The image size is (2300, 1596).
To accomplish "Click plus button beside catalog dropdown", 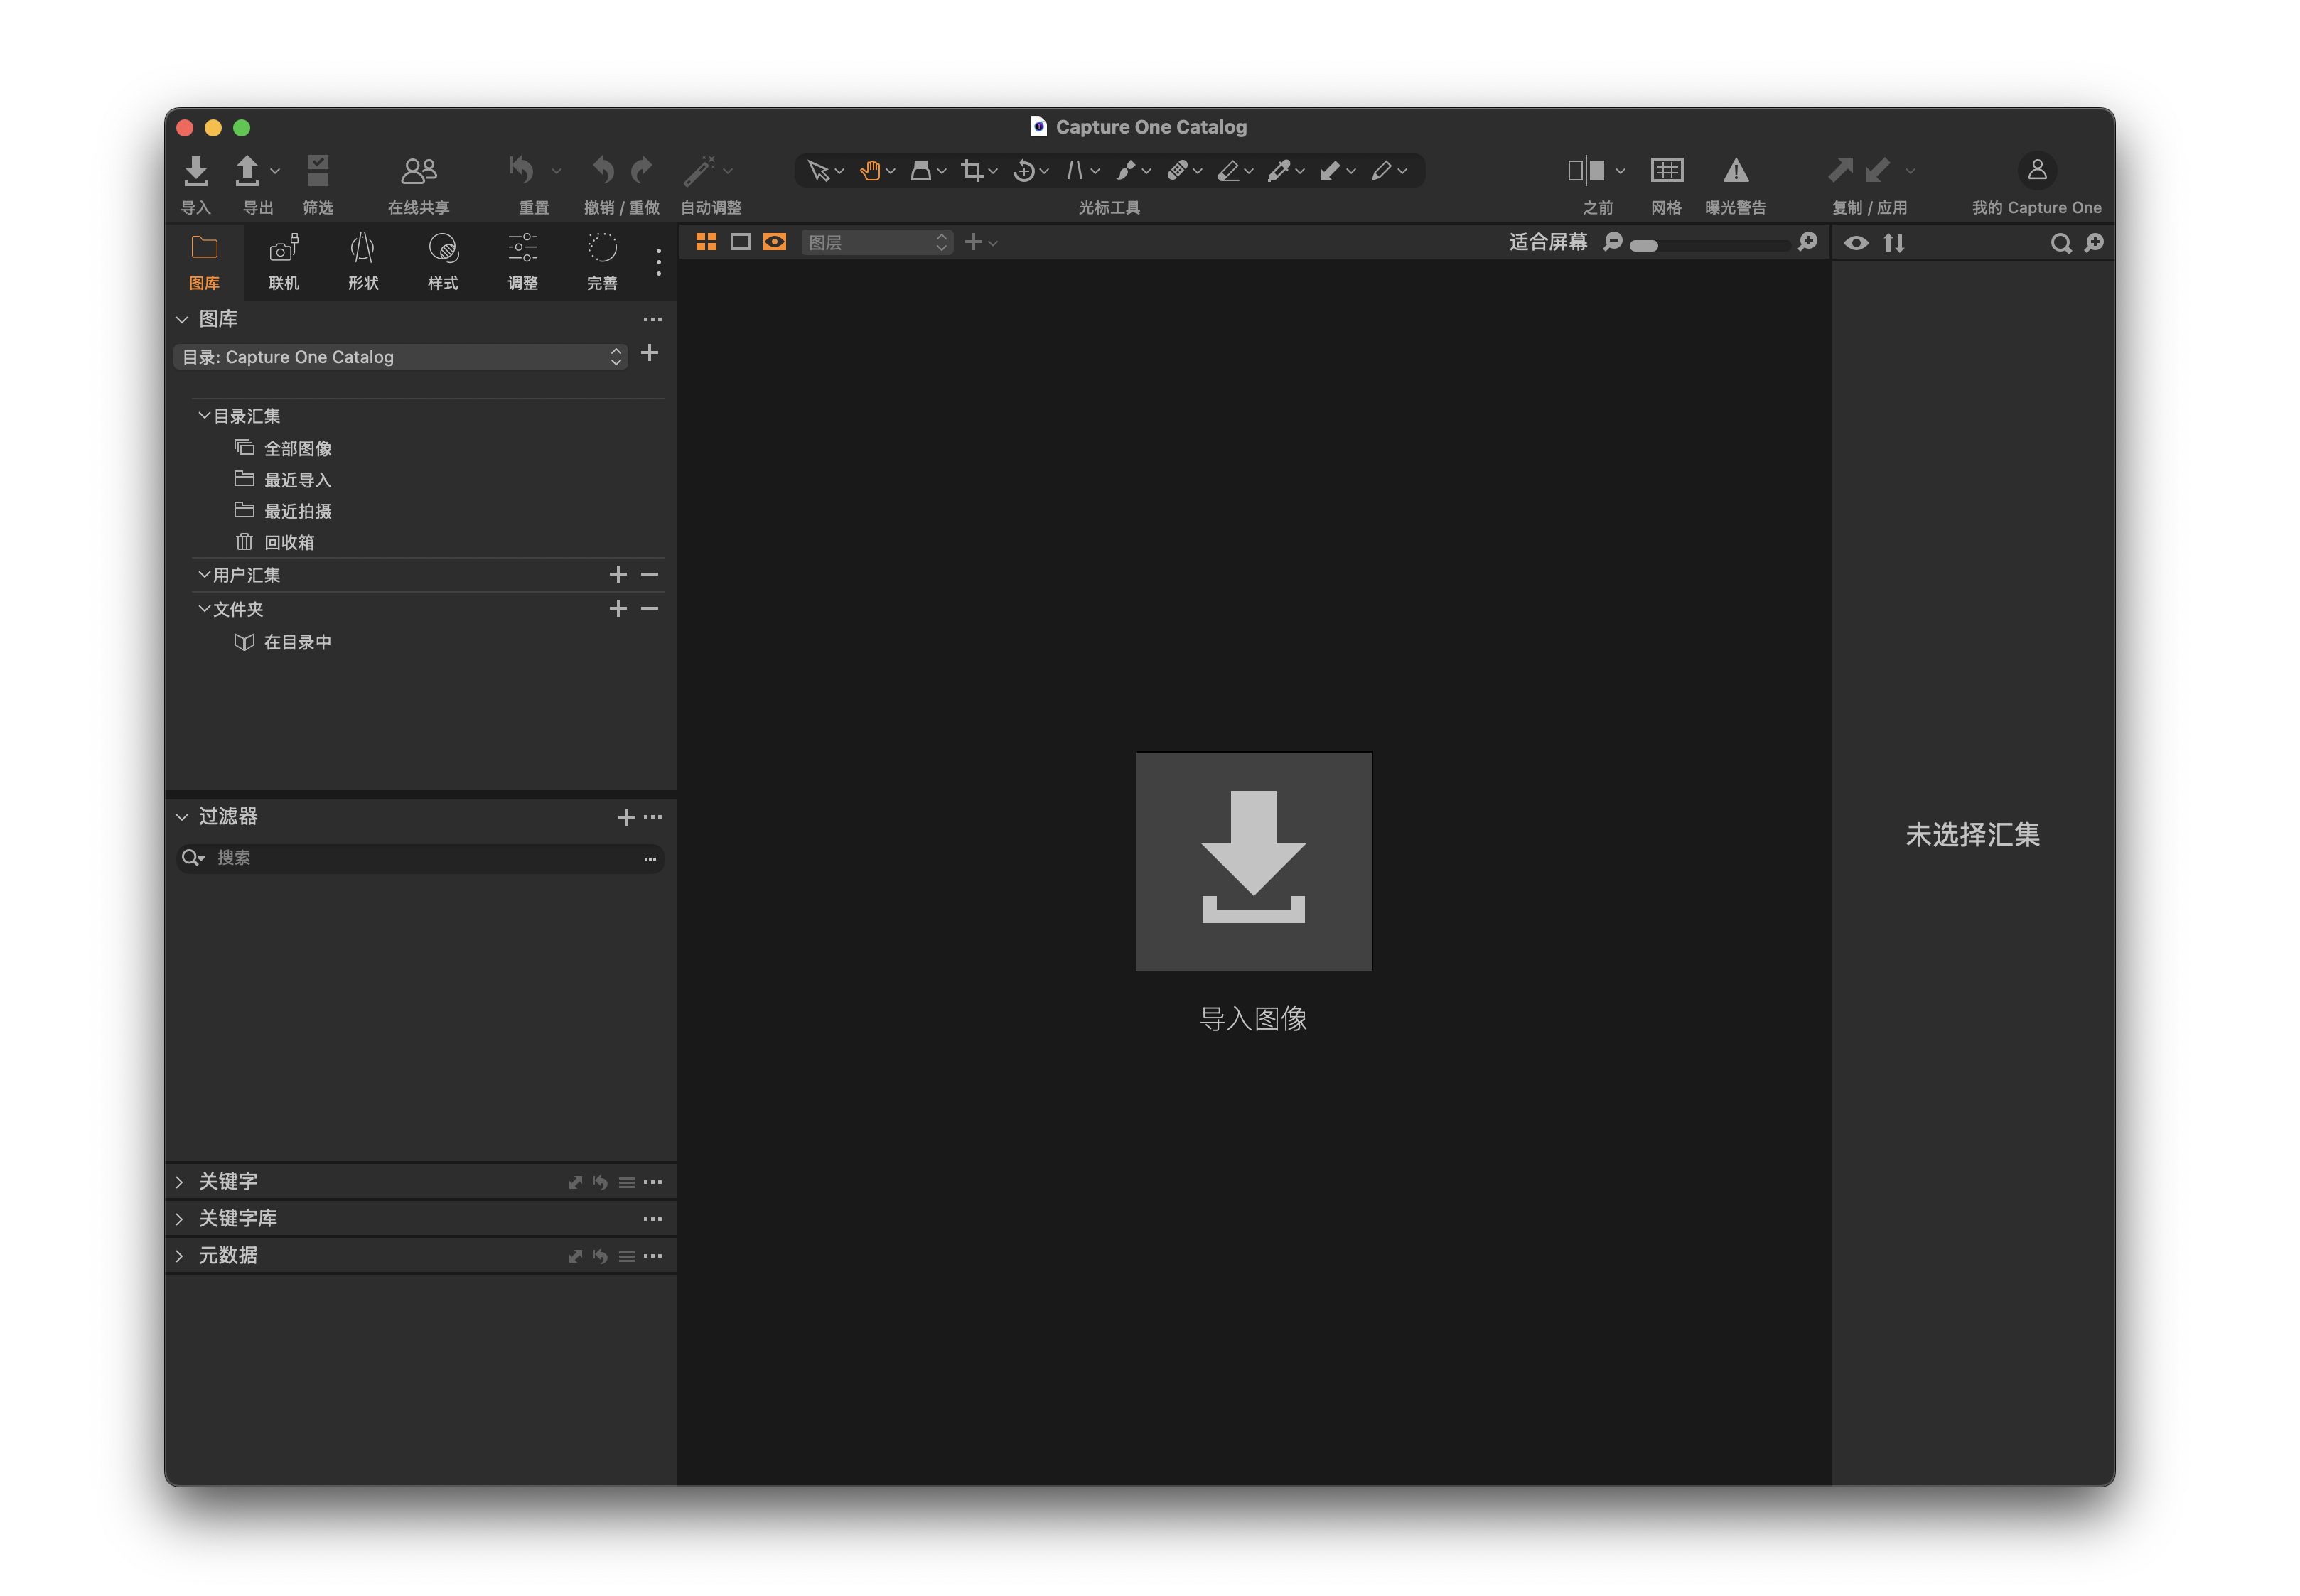I will coord(649,353).
